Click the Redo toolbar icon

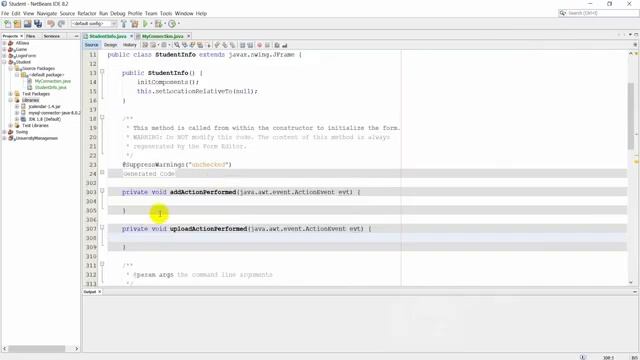pyautogui.click(x=61, y=24)
